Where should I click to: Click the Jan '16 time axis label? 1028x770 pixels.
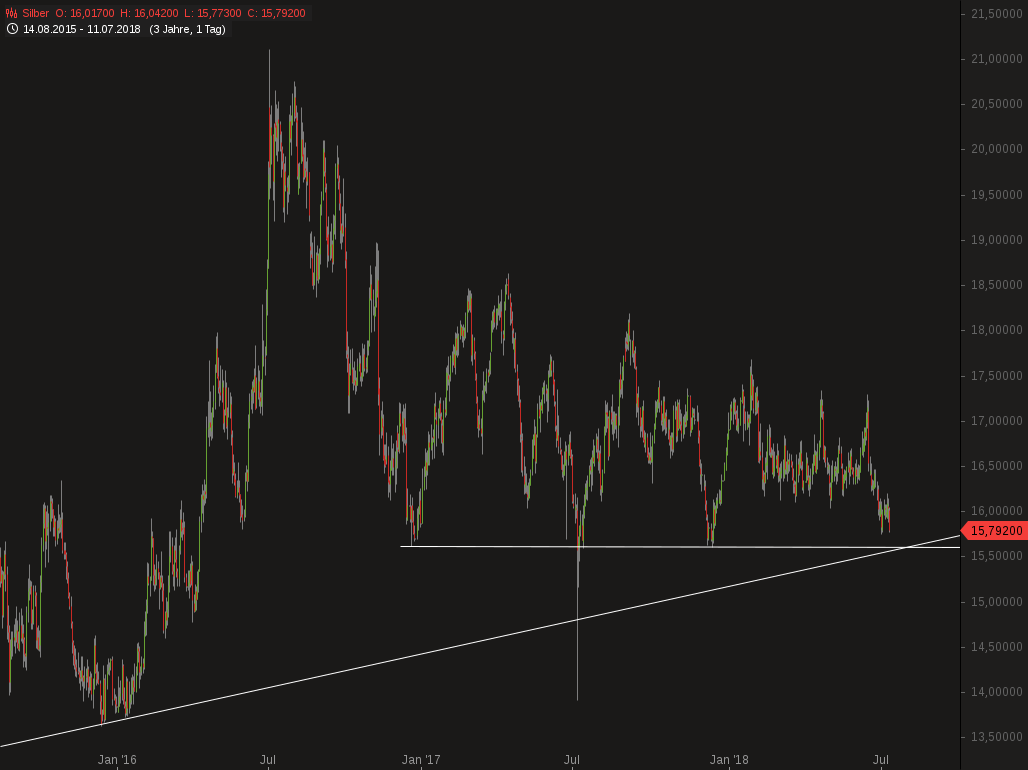point(117,760)
